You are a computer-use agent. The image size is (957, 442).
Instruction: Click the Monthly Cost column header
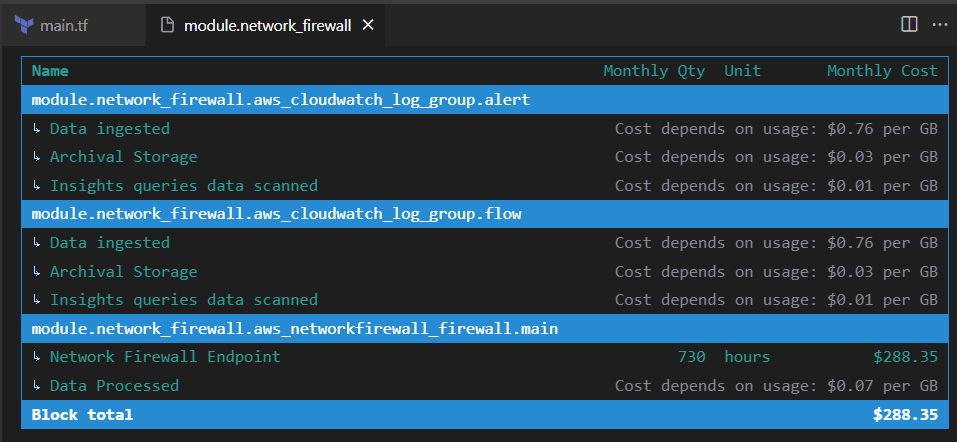882,71
